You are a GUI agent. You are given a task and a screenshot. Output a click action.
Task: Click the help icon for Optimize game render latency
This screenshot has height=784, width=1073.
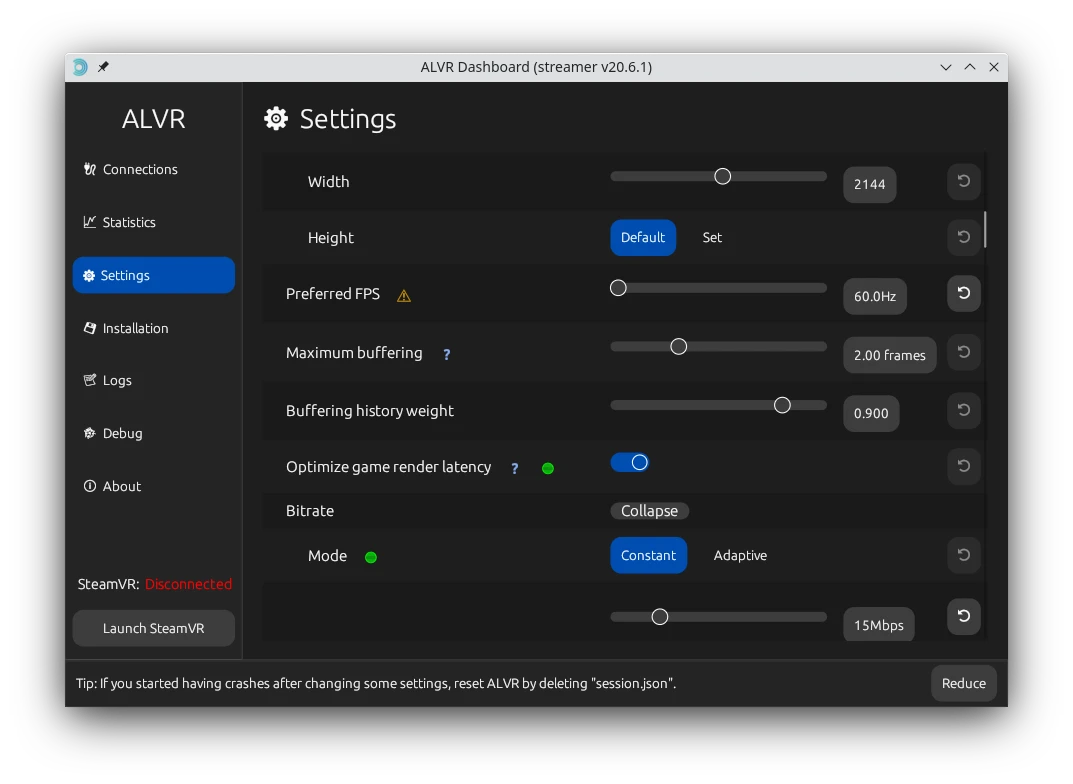click(x=515, y=468)
